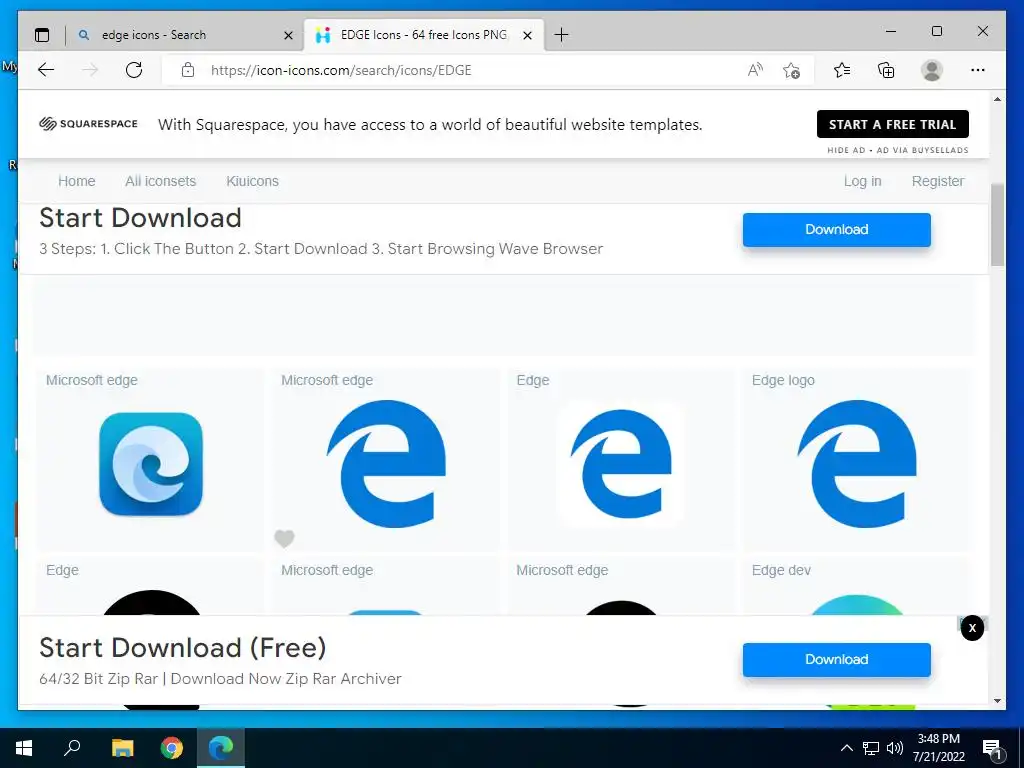Click Start Download (Free) heading

(x=182, y=648)
